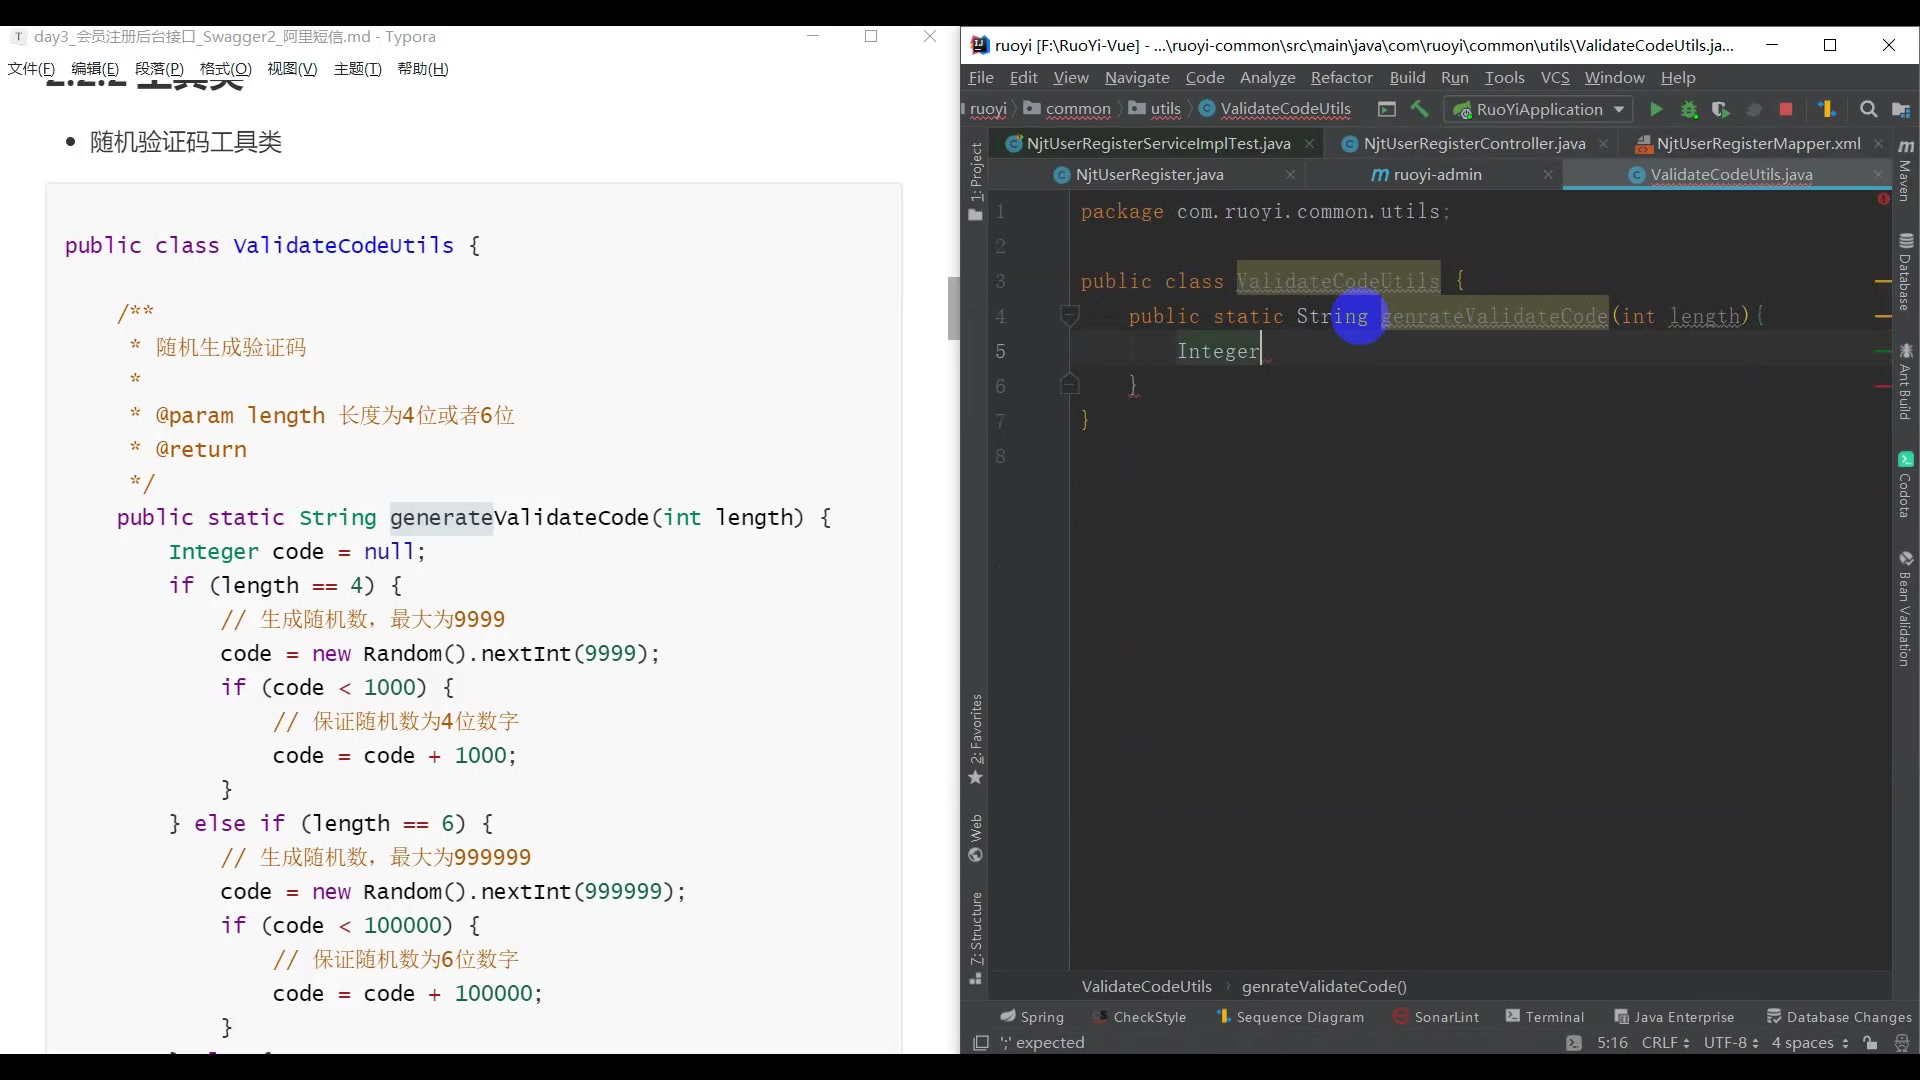Click the 'utils' breadcrumb in navigation bar
The width and height of the screenshot is (1920, 1080).
pyautogui.click(x=1155, y=109)
